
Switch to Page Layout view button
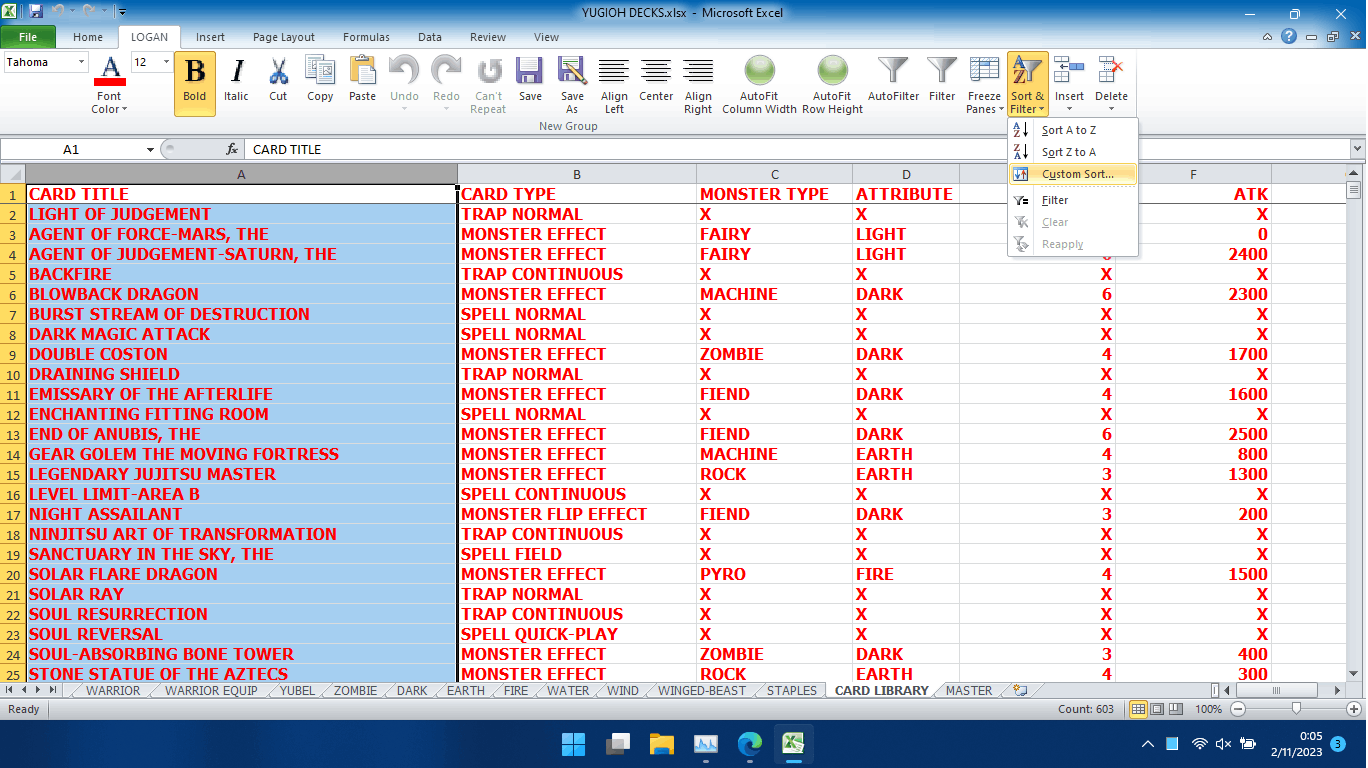click(x=1157, y=709)
